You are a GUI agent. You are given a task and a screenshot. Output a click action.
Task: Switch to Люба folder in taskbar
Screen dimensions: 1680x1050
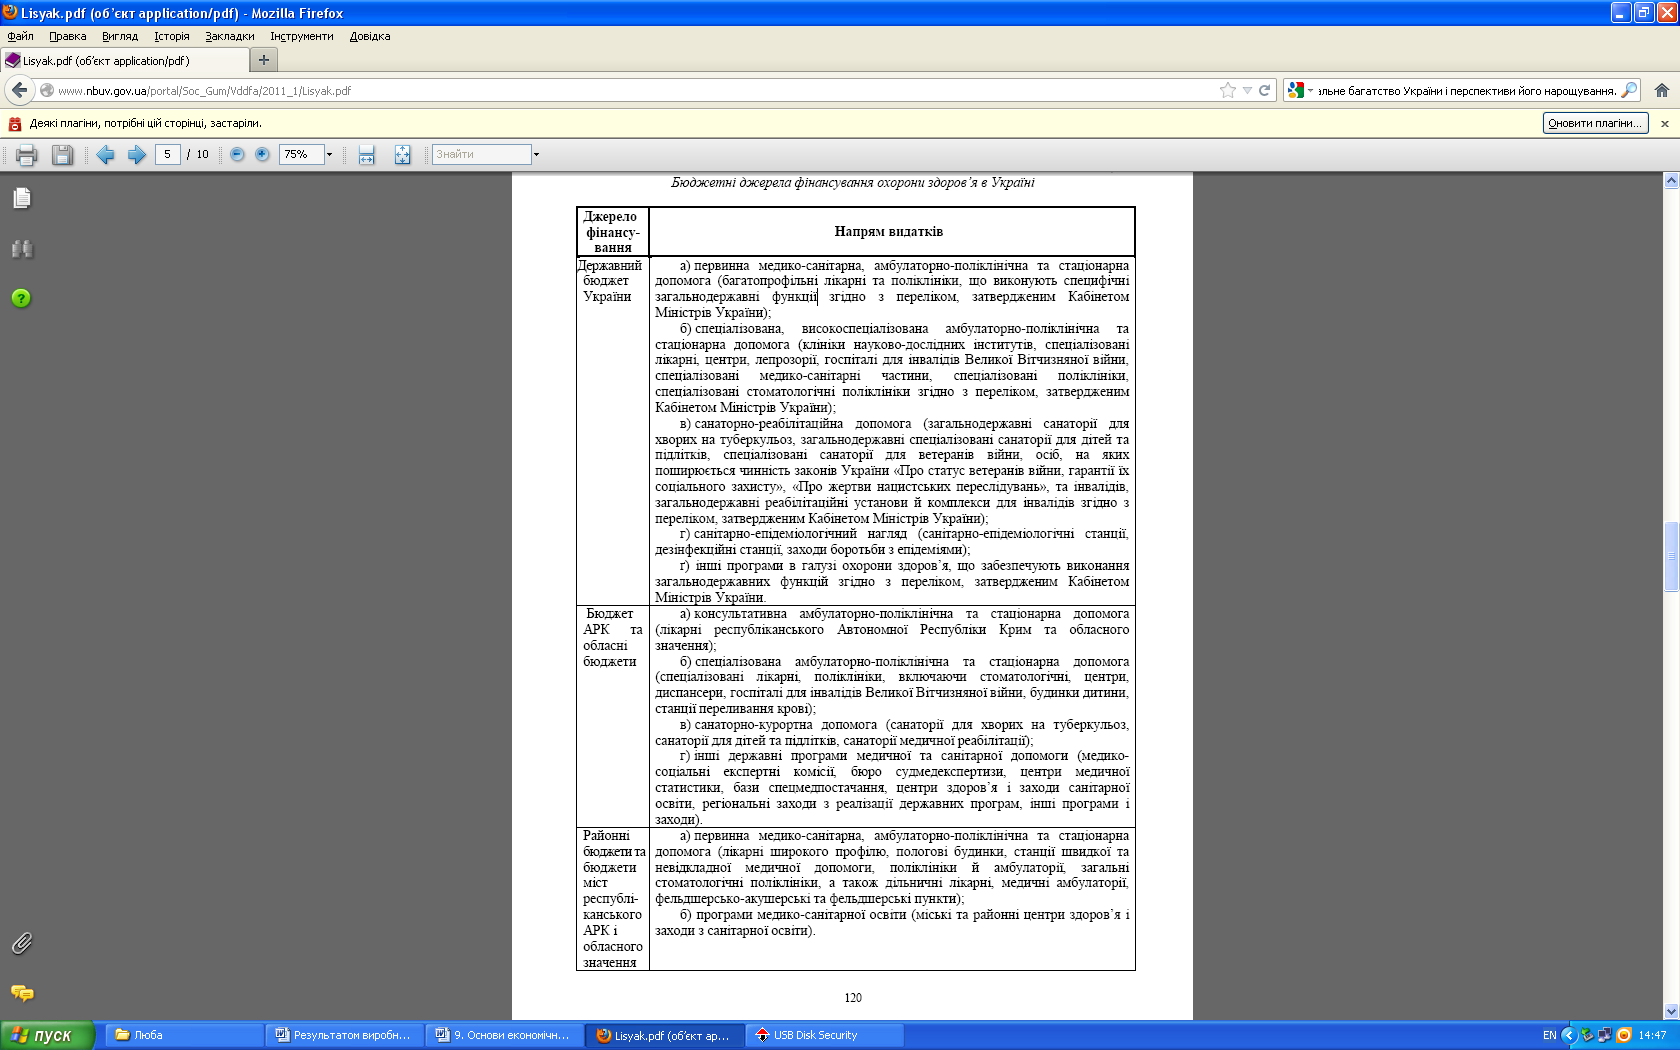(x=184, y=1035)
